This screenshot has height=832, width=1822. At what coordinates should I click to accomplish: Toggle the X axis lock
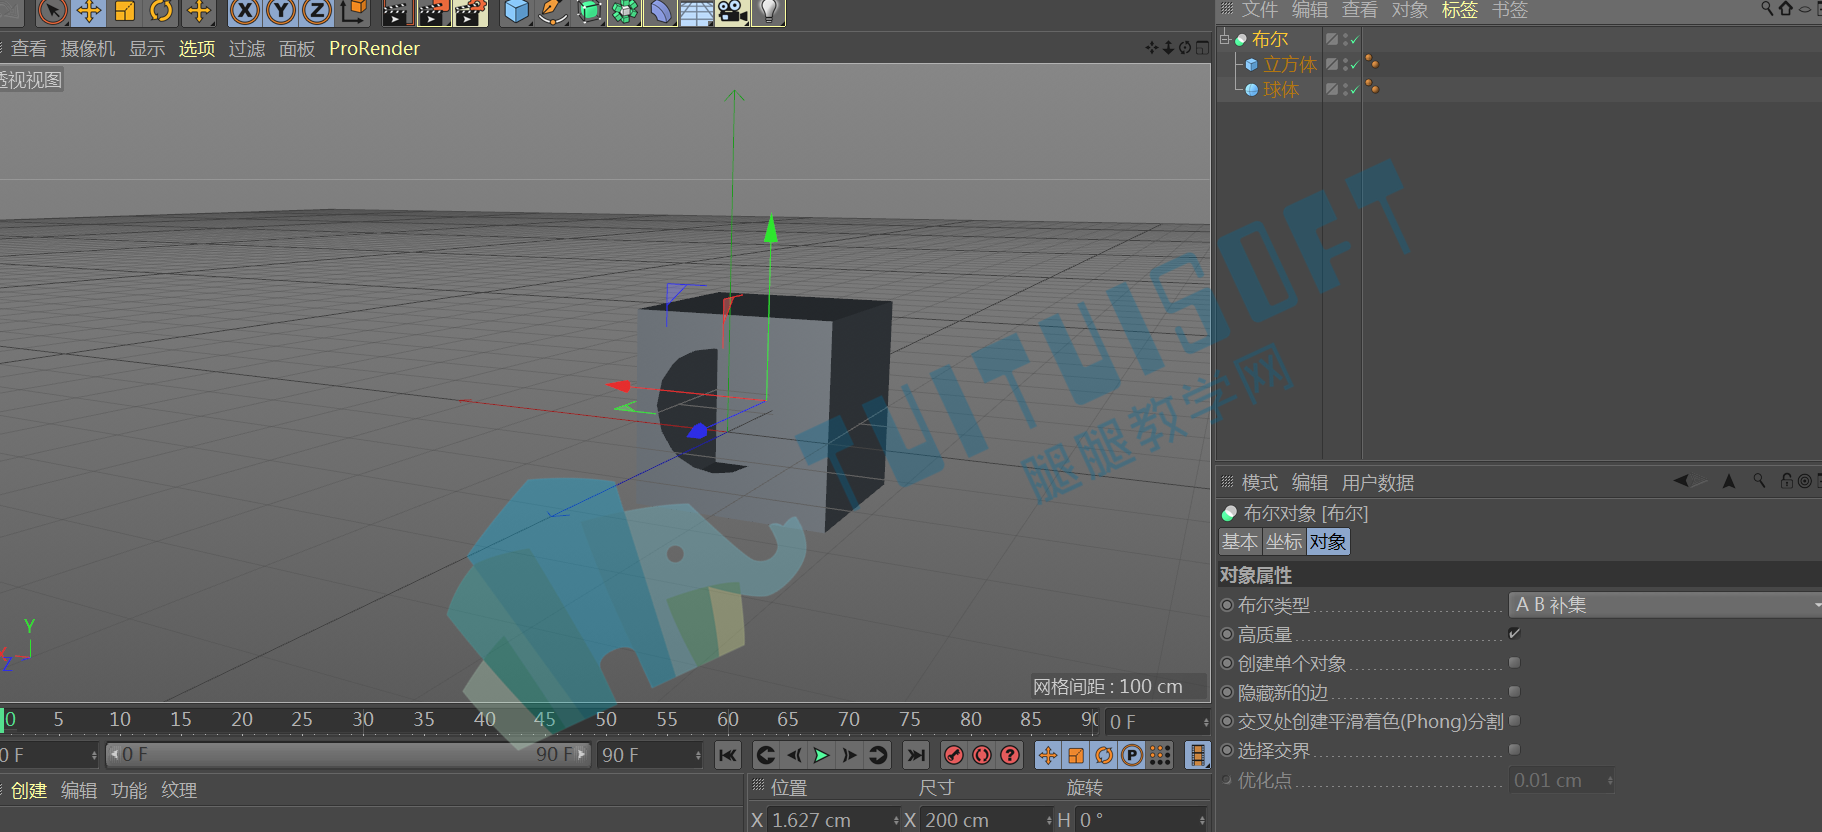[245, 12]
